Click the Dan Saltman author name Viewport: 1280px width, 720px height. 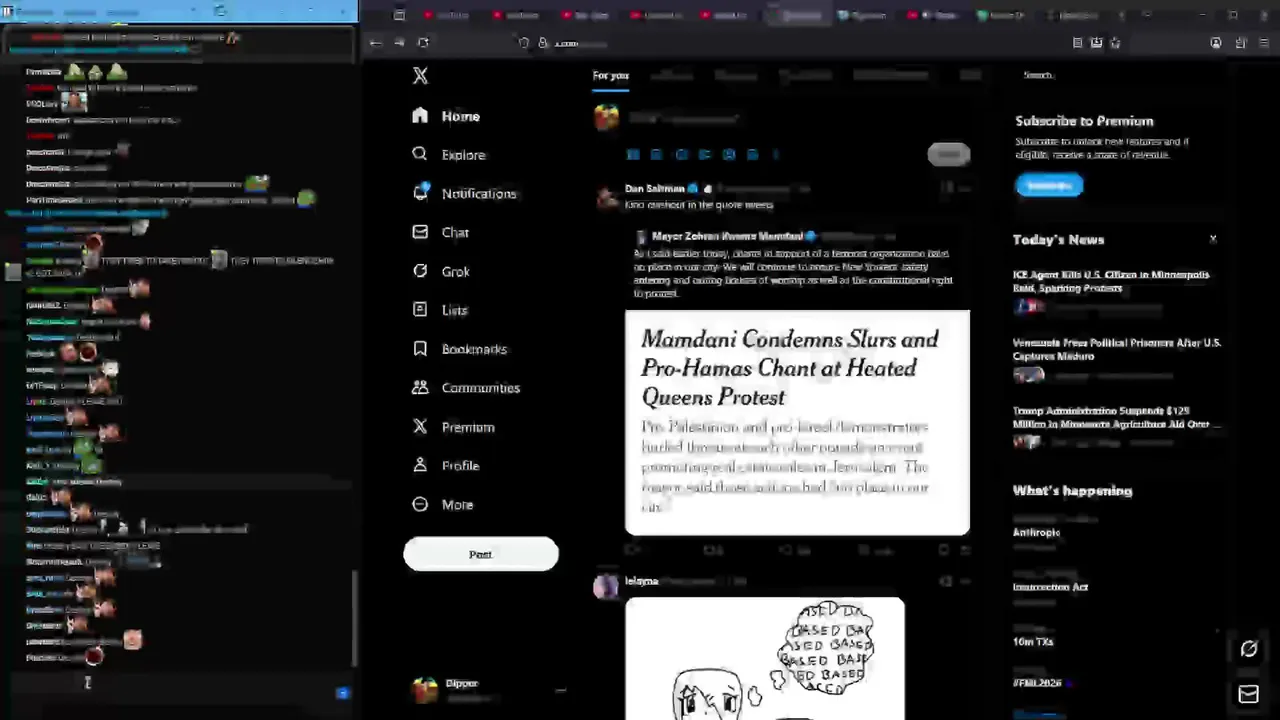pos(654,188)
